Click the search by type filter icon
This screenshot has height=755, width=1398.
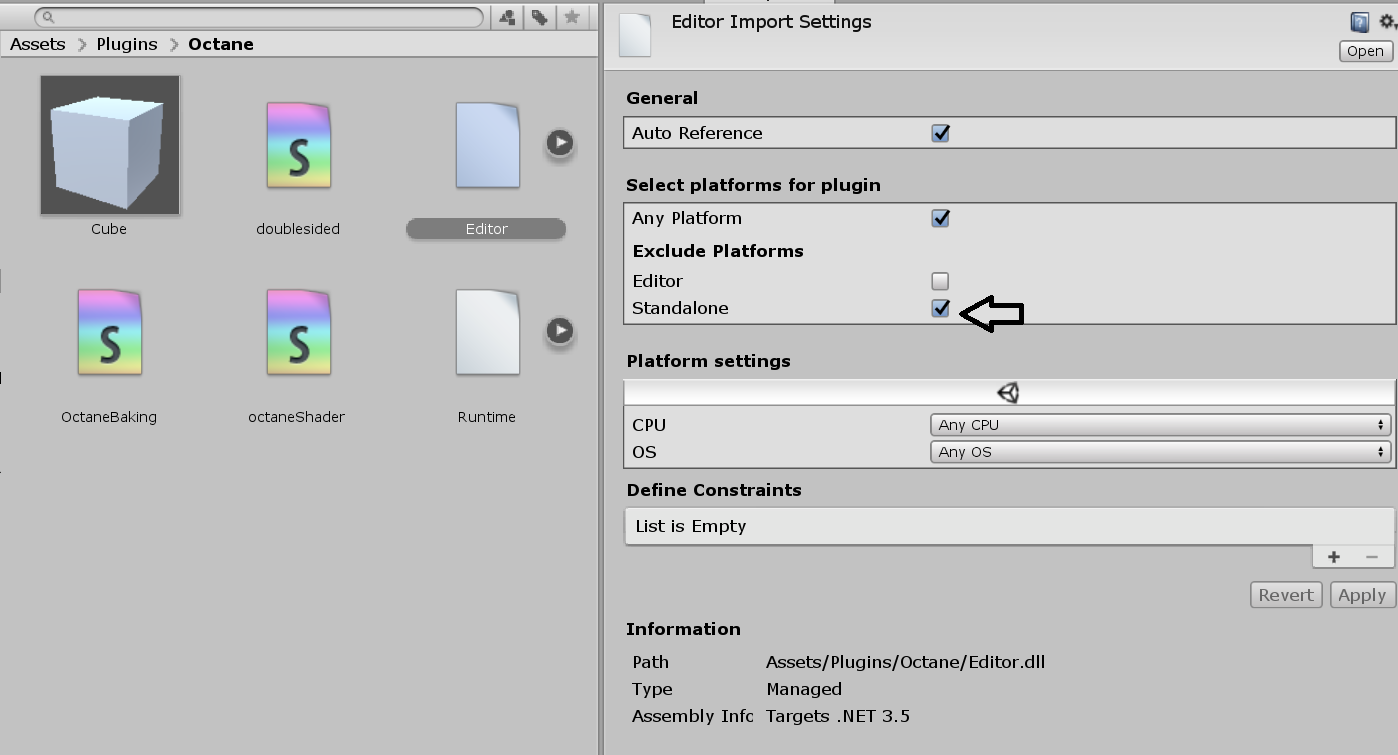point(507,17)
